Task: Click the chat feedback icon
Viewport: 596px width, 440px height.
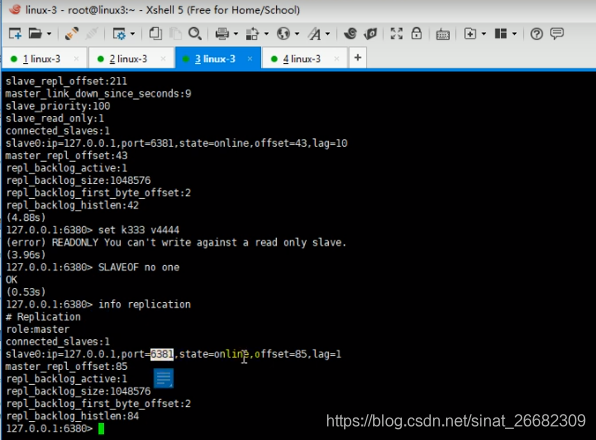Action: [x=557, y=34]
